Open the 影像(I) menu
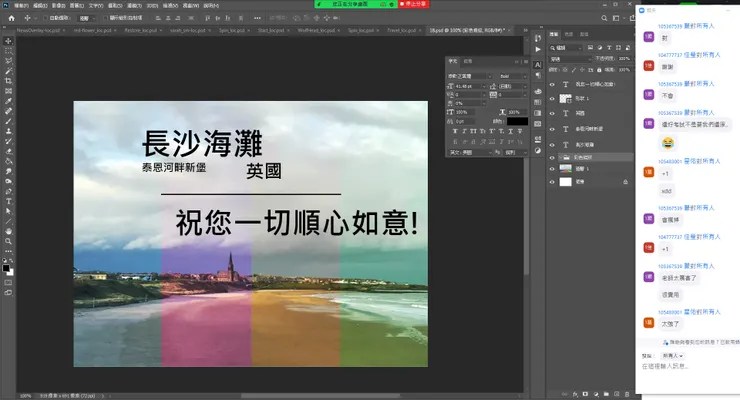 tap(59, 6)
